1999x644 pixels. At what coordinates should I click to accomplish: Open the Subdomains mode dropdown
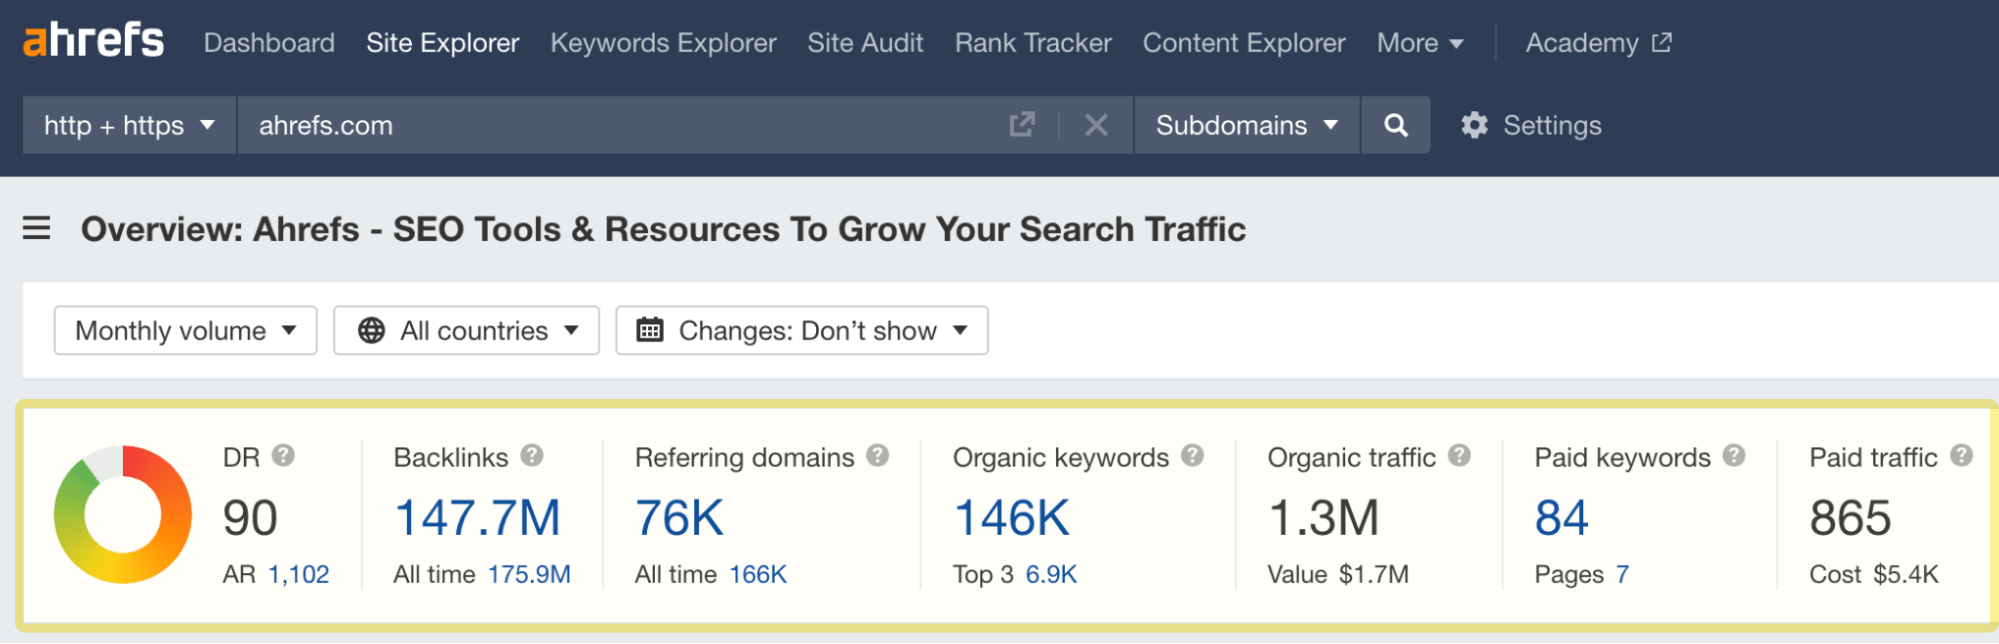pos(1246,125)
